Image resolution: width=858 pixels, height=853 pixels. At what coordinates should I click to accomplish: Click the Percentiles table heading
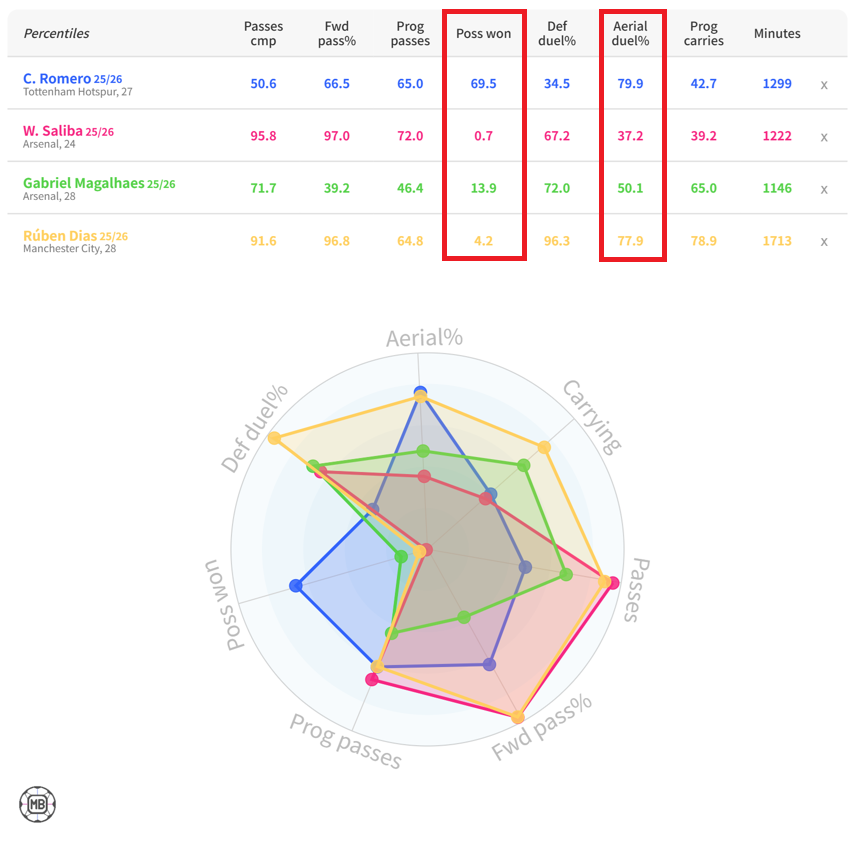click(x=56, y=33)
